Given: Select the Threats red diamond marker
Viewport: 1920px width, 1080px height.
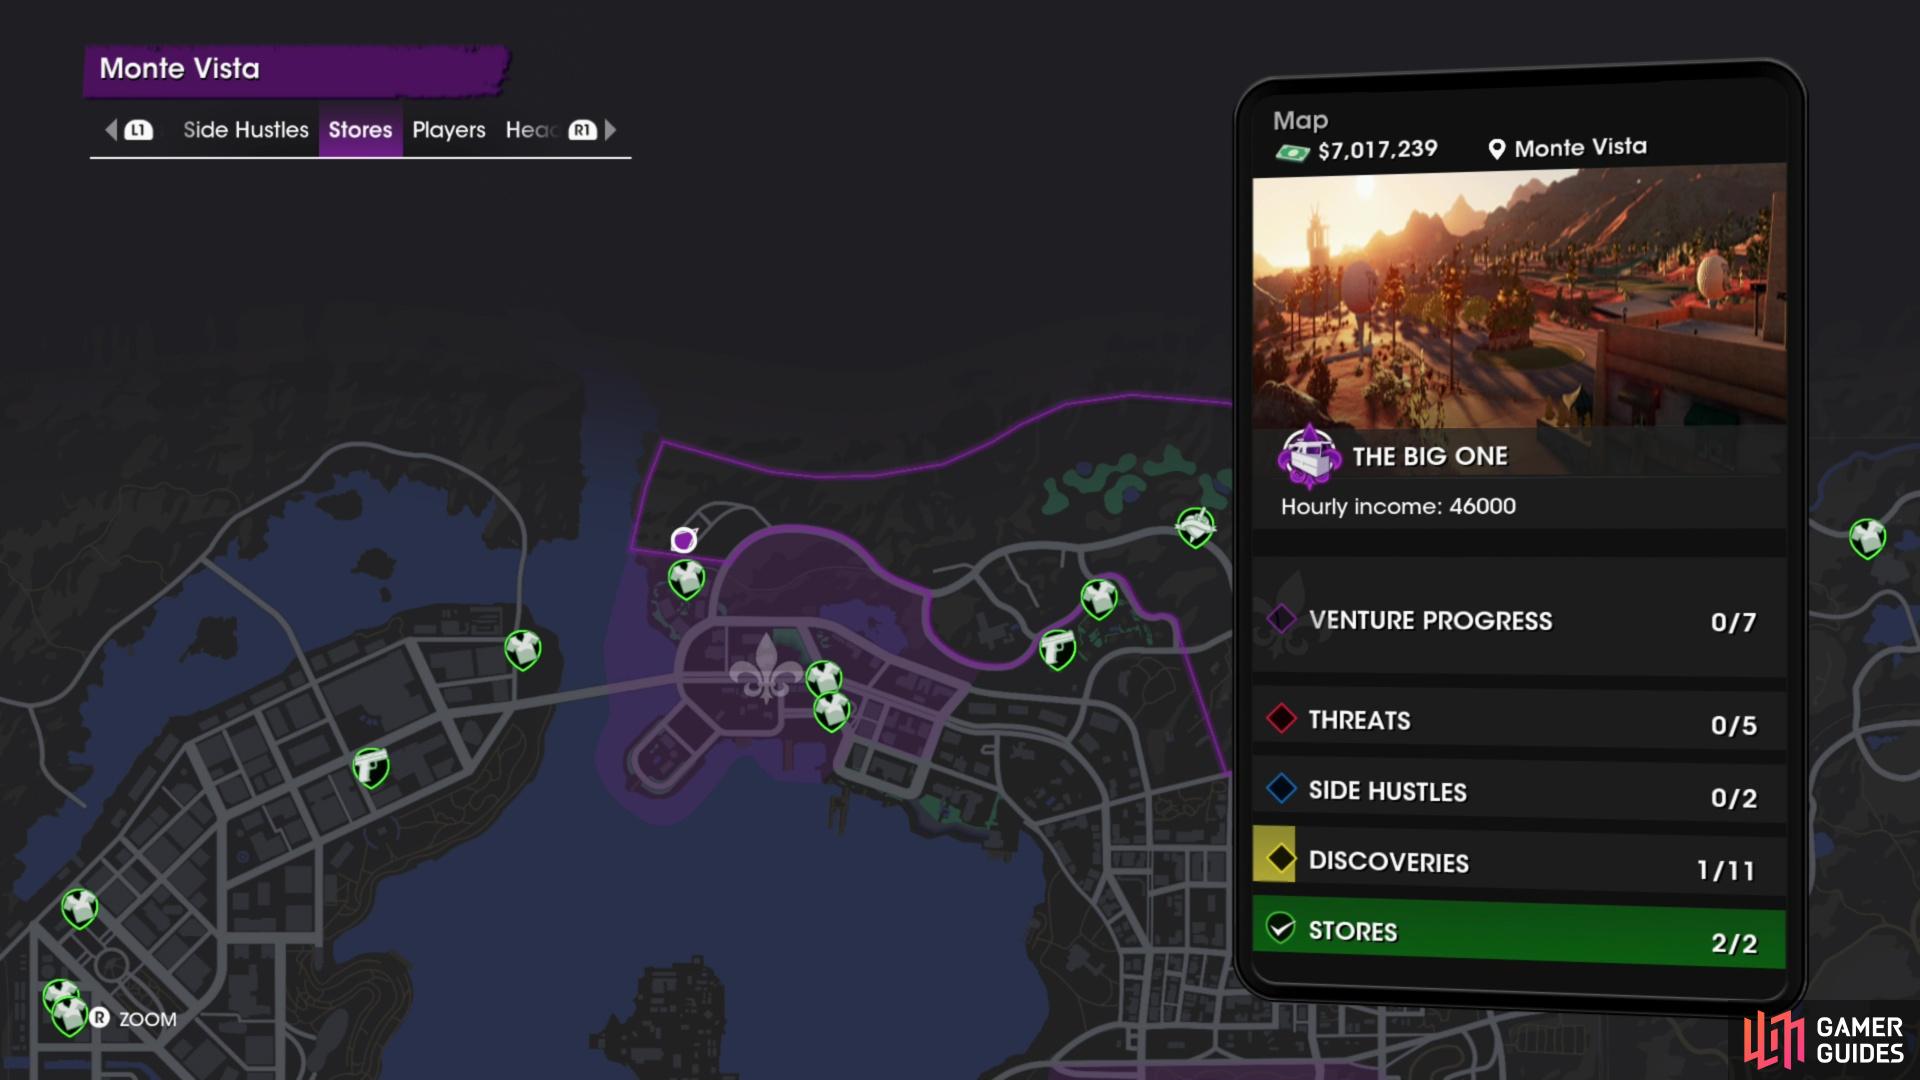Looking at the screenshot, I should pos(1281,718).
